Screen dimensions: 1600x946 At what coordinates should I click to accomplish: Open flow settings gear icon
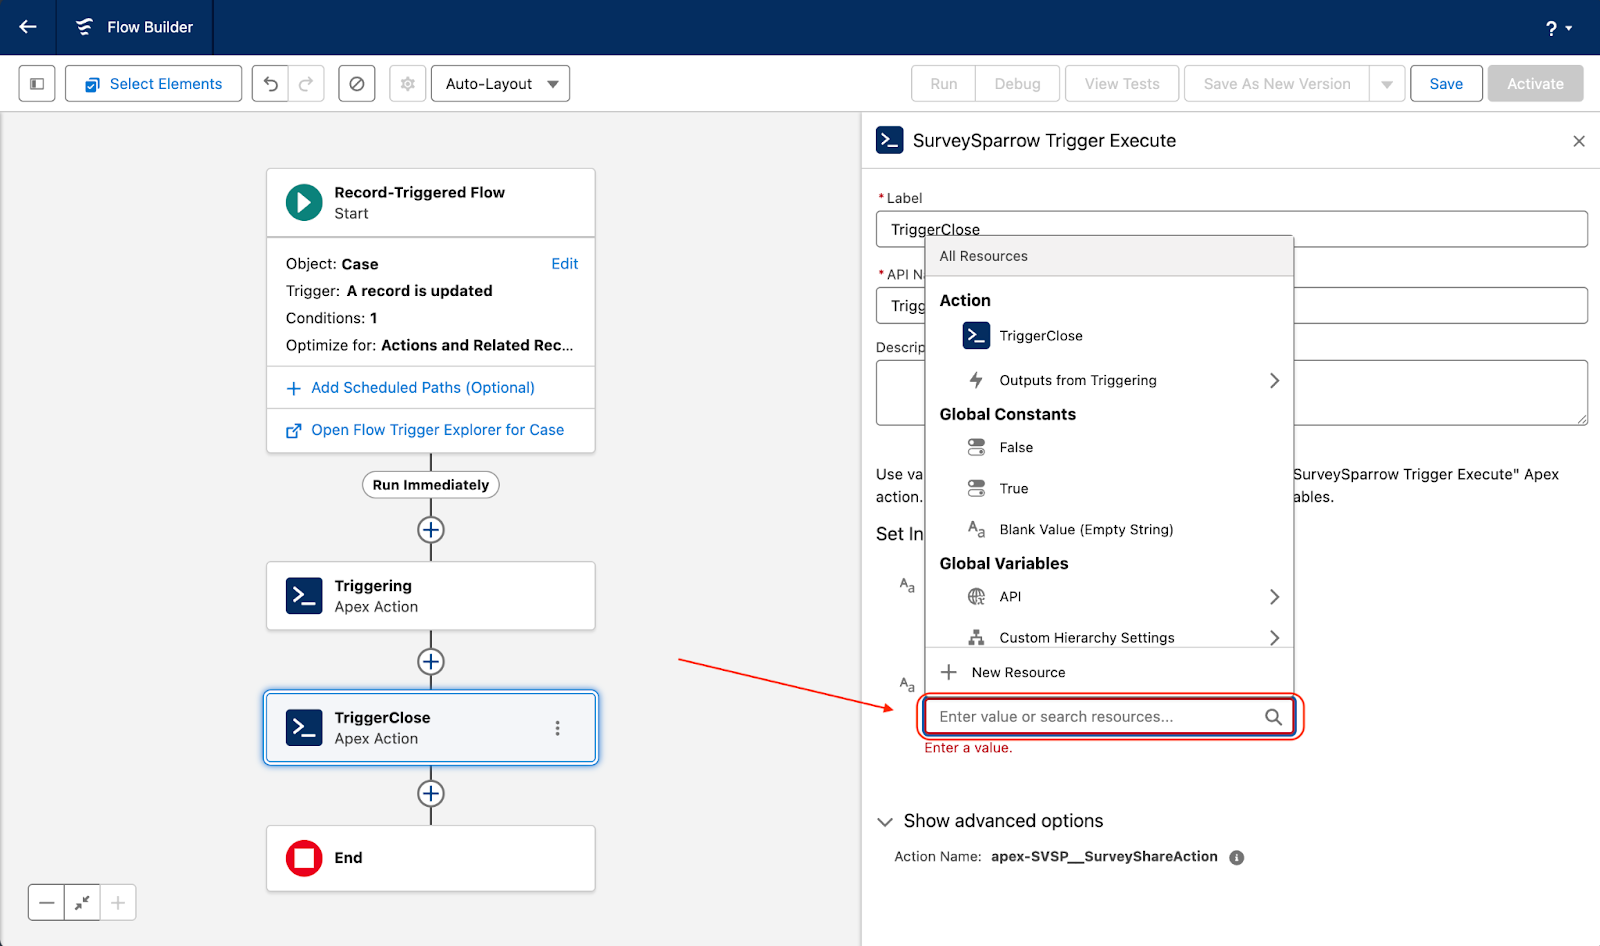(408, 84)
